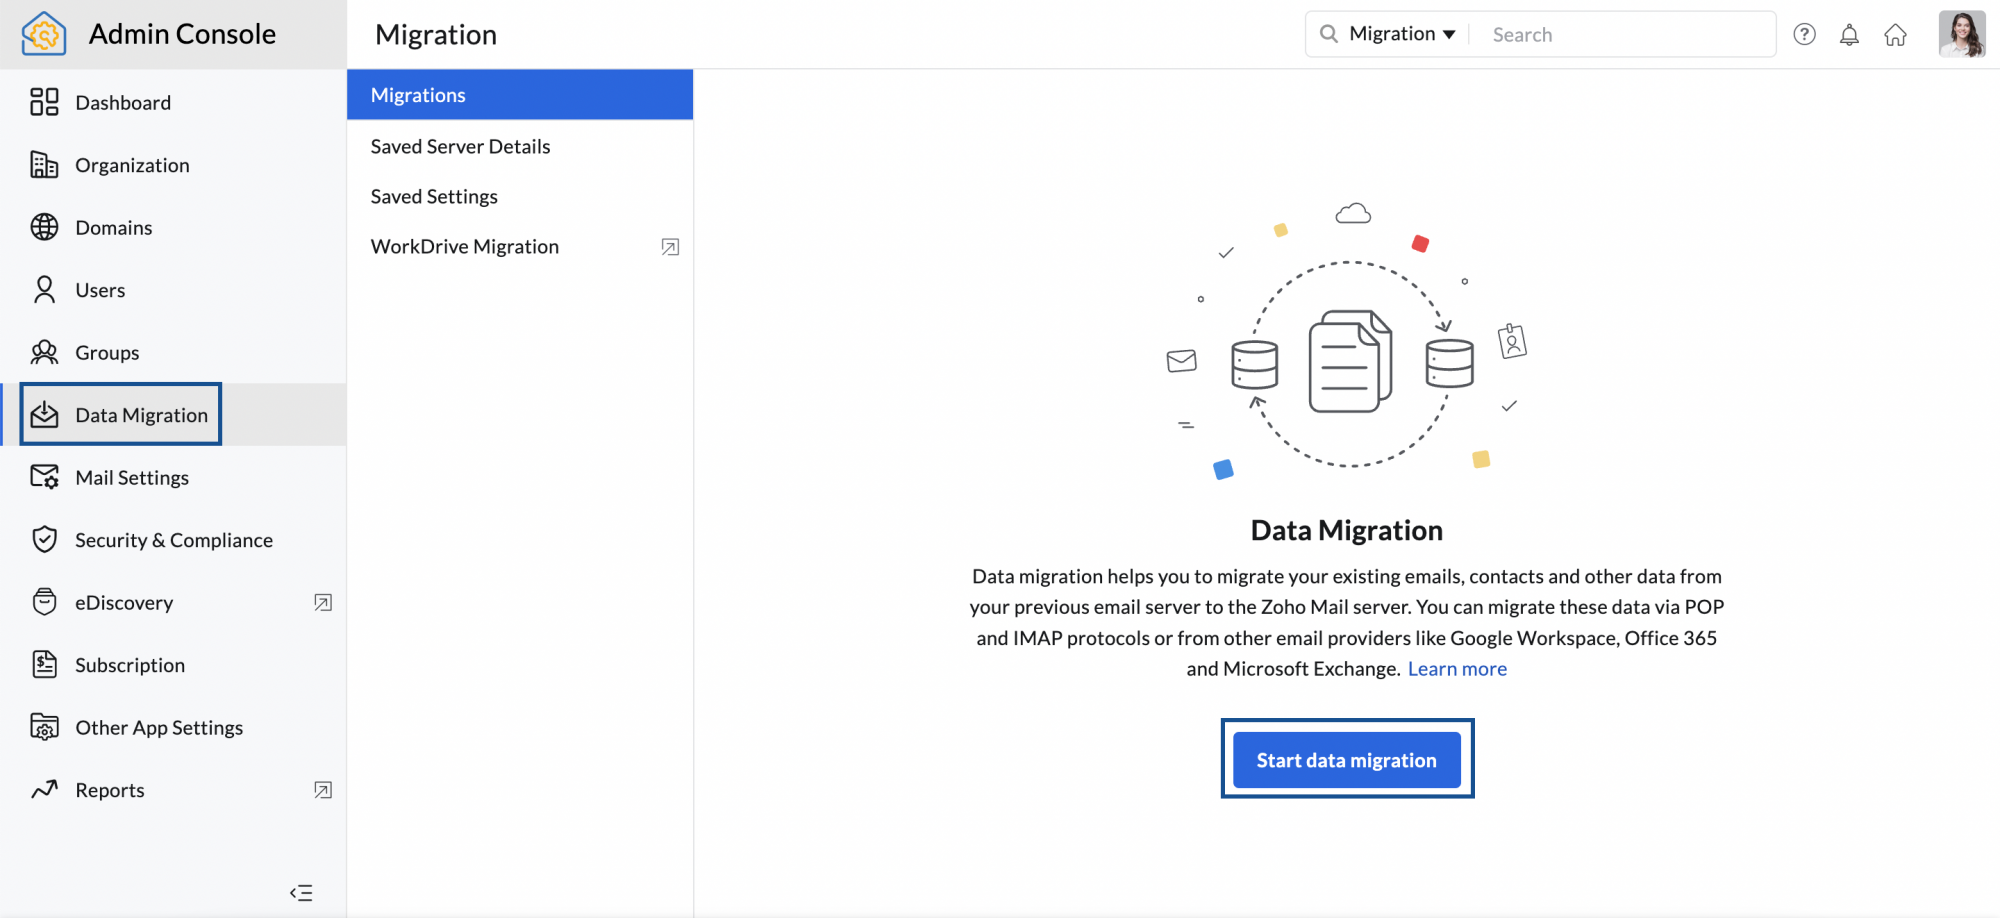This screenshot has height=918, width=2000.
Task: Launch eDiscovery via its external link icon
Action: (x=321, y=602)
